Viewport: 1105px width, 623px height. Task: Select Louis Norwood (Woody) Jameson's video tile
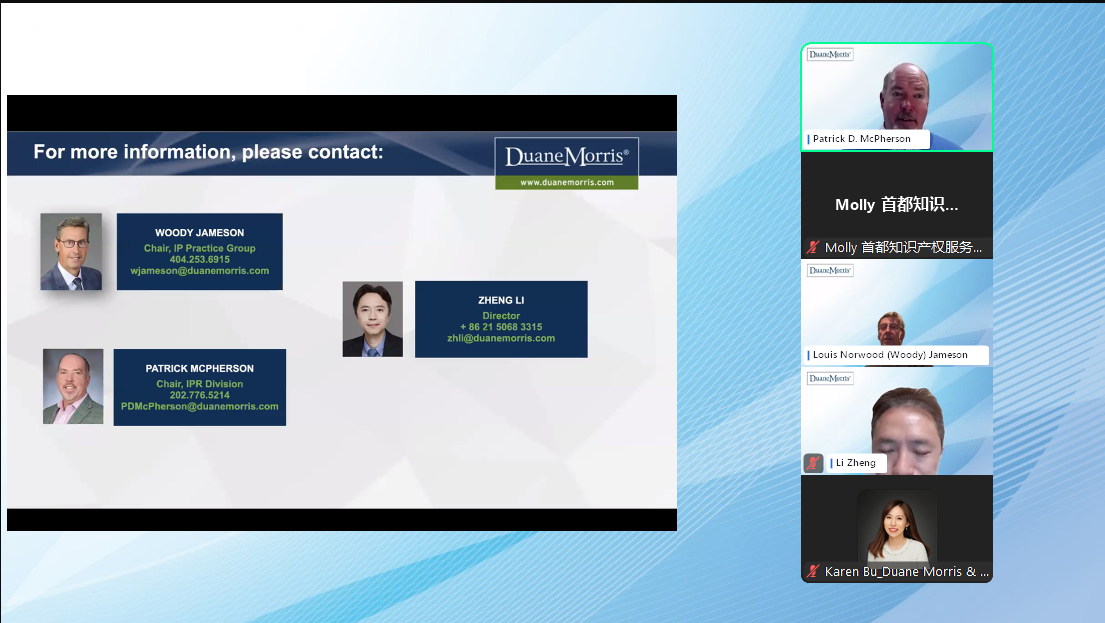click(896, 313)
